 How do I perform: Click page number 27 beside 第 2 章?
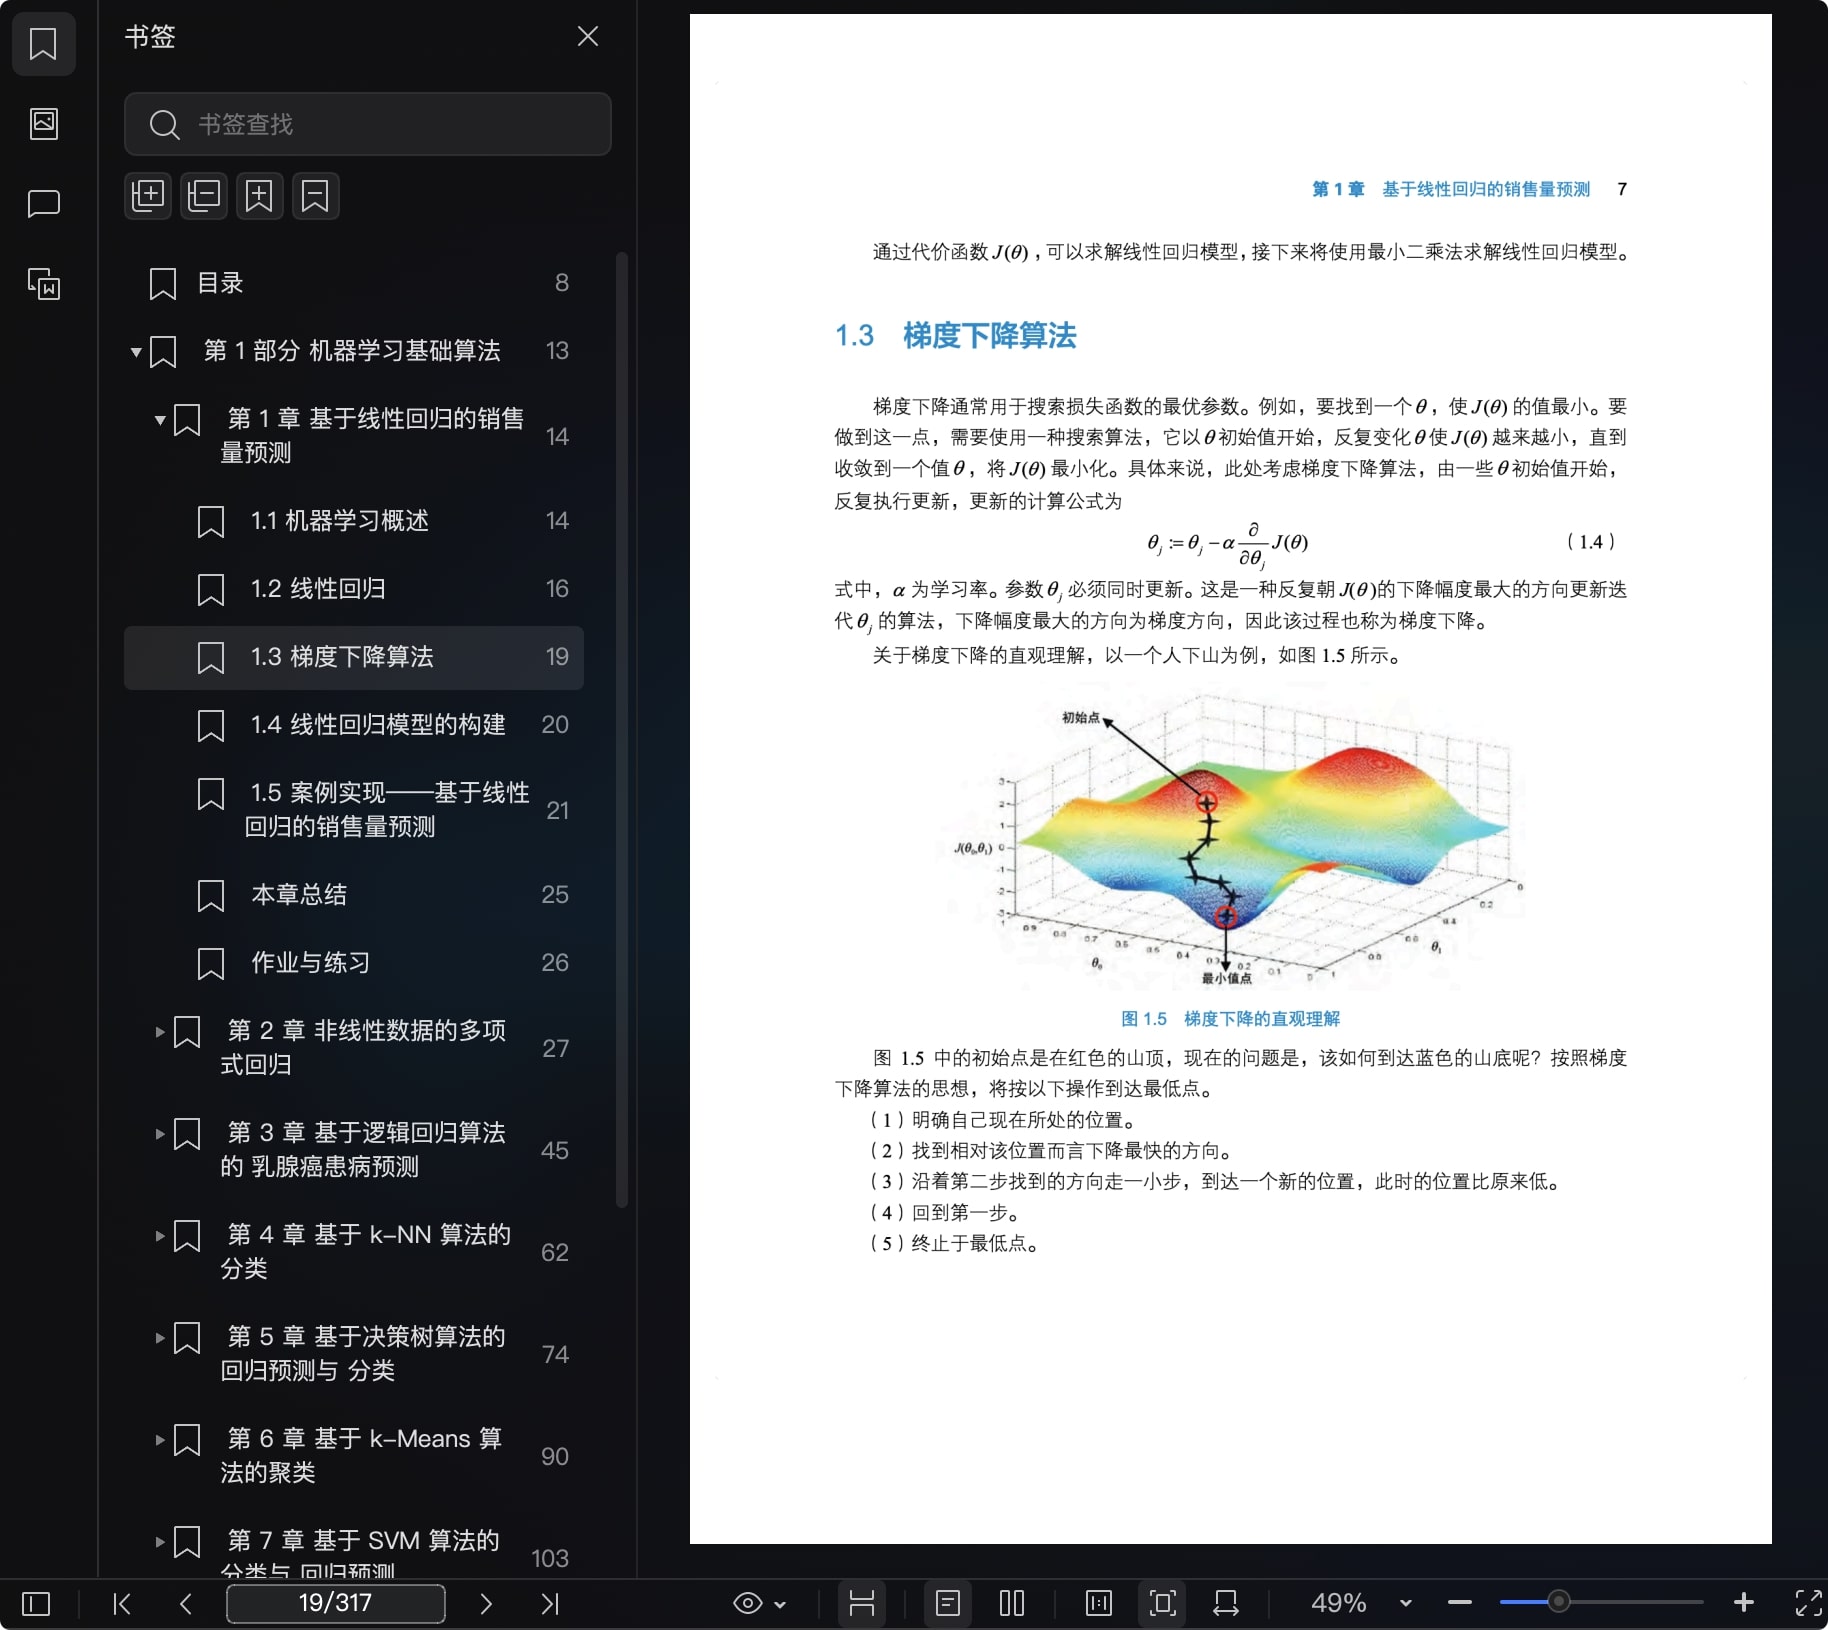pyautogui.click(x=556, y=1049)
